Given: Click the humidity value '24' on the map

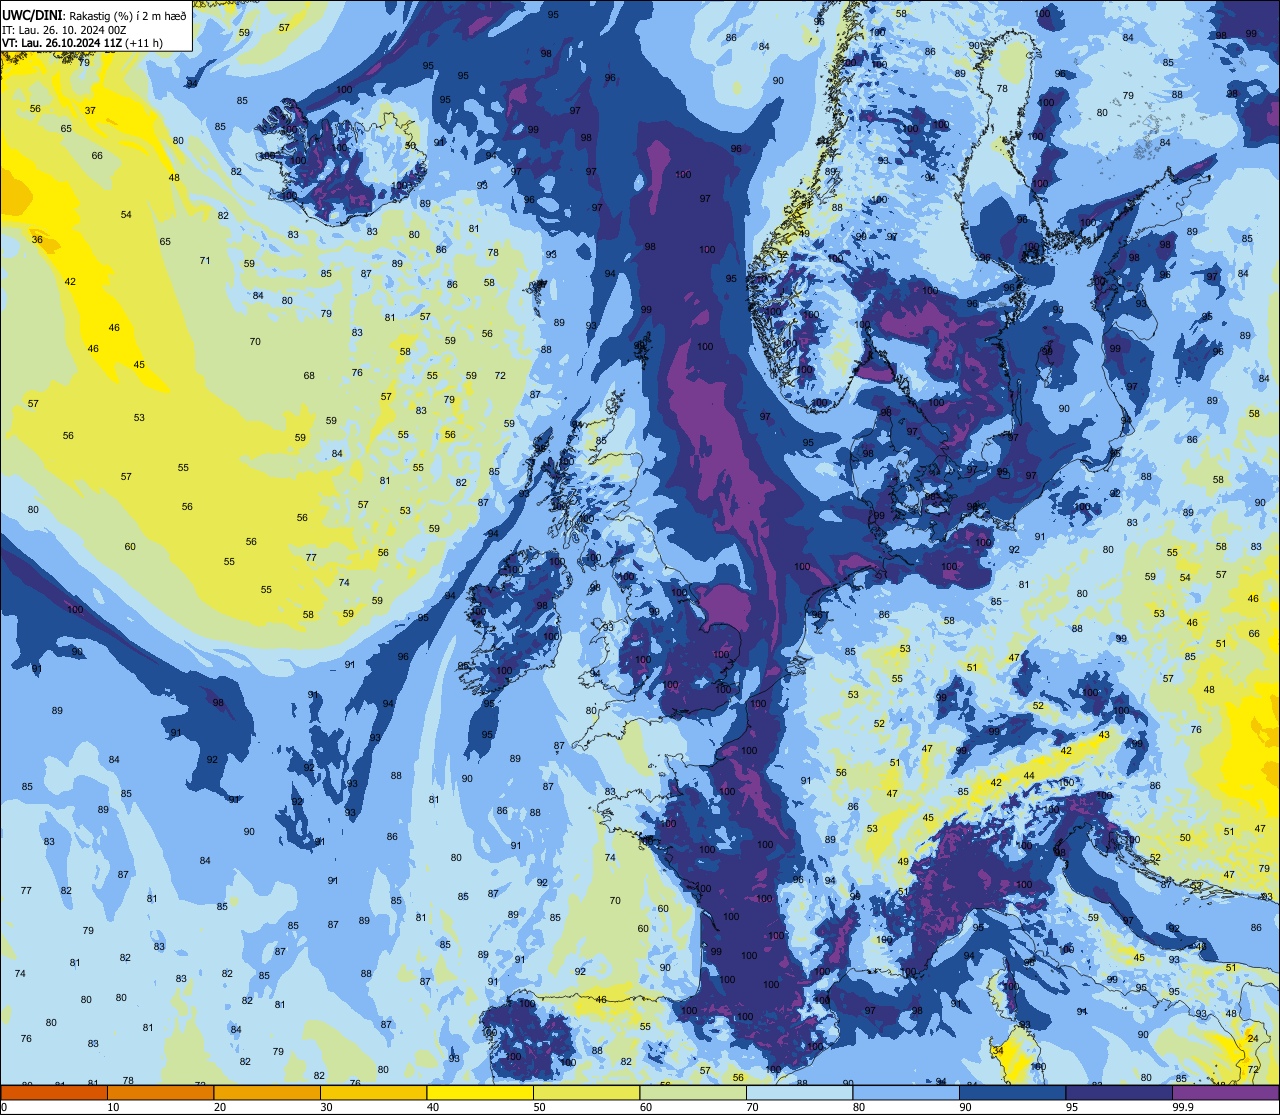Looking at the screenshot, I should pos(1254,1039).
